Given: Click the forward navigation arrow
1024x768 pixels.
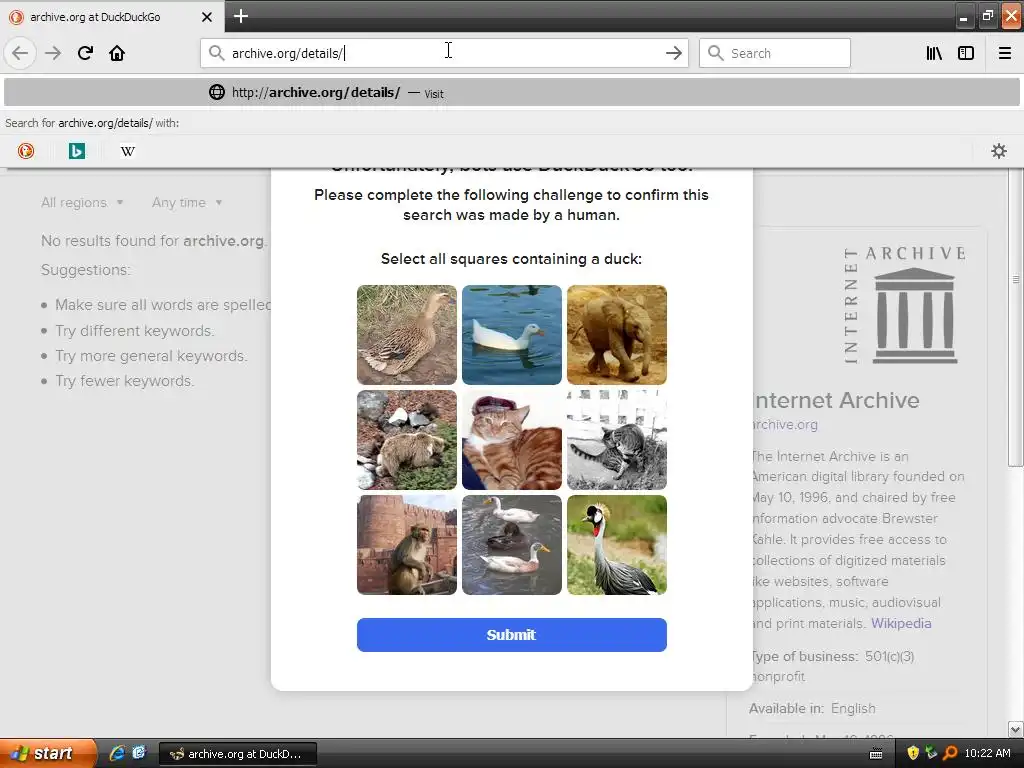Looking at the screenshot, I should tap(53, 53).
